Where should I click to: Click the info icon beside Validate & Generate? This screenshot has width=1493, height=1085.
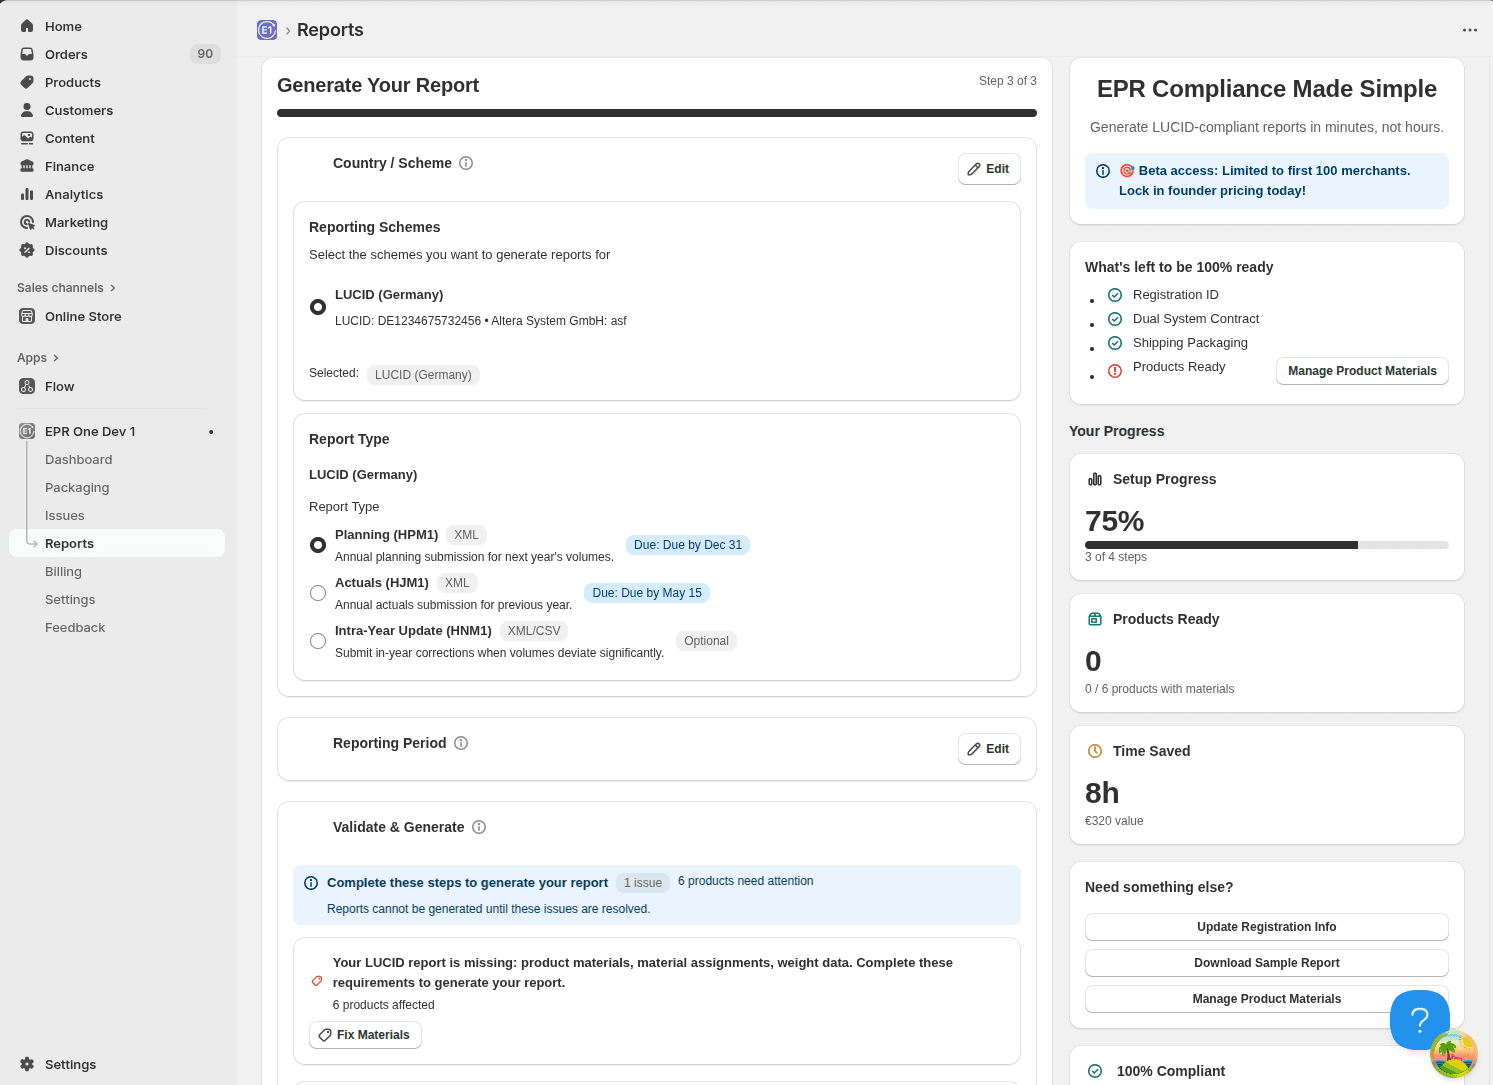[479, 827]
